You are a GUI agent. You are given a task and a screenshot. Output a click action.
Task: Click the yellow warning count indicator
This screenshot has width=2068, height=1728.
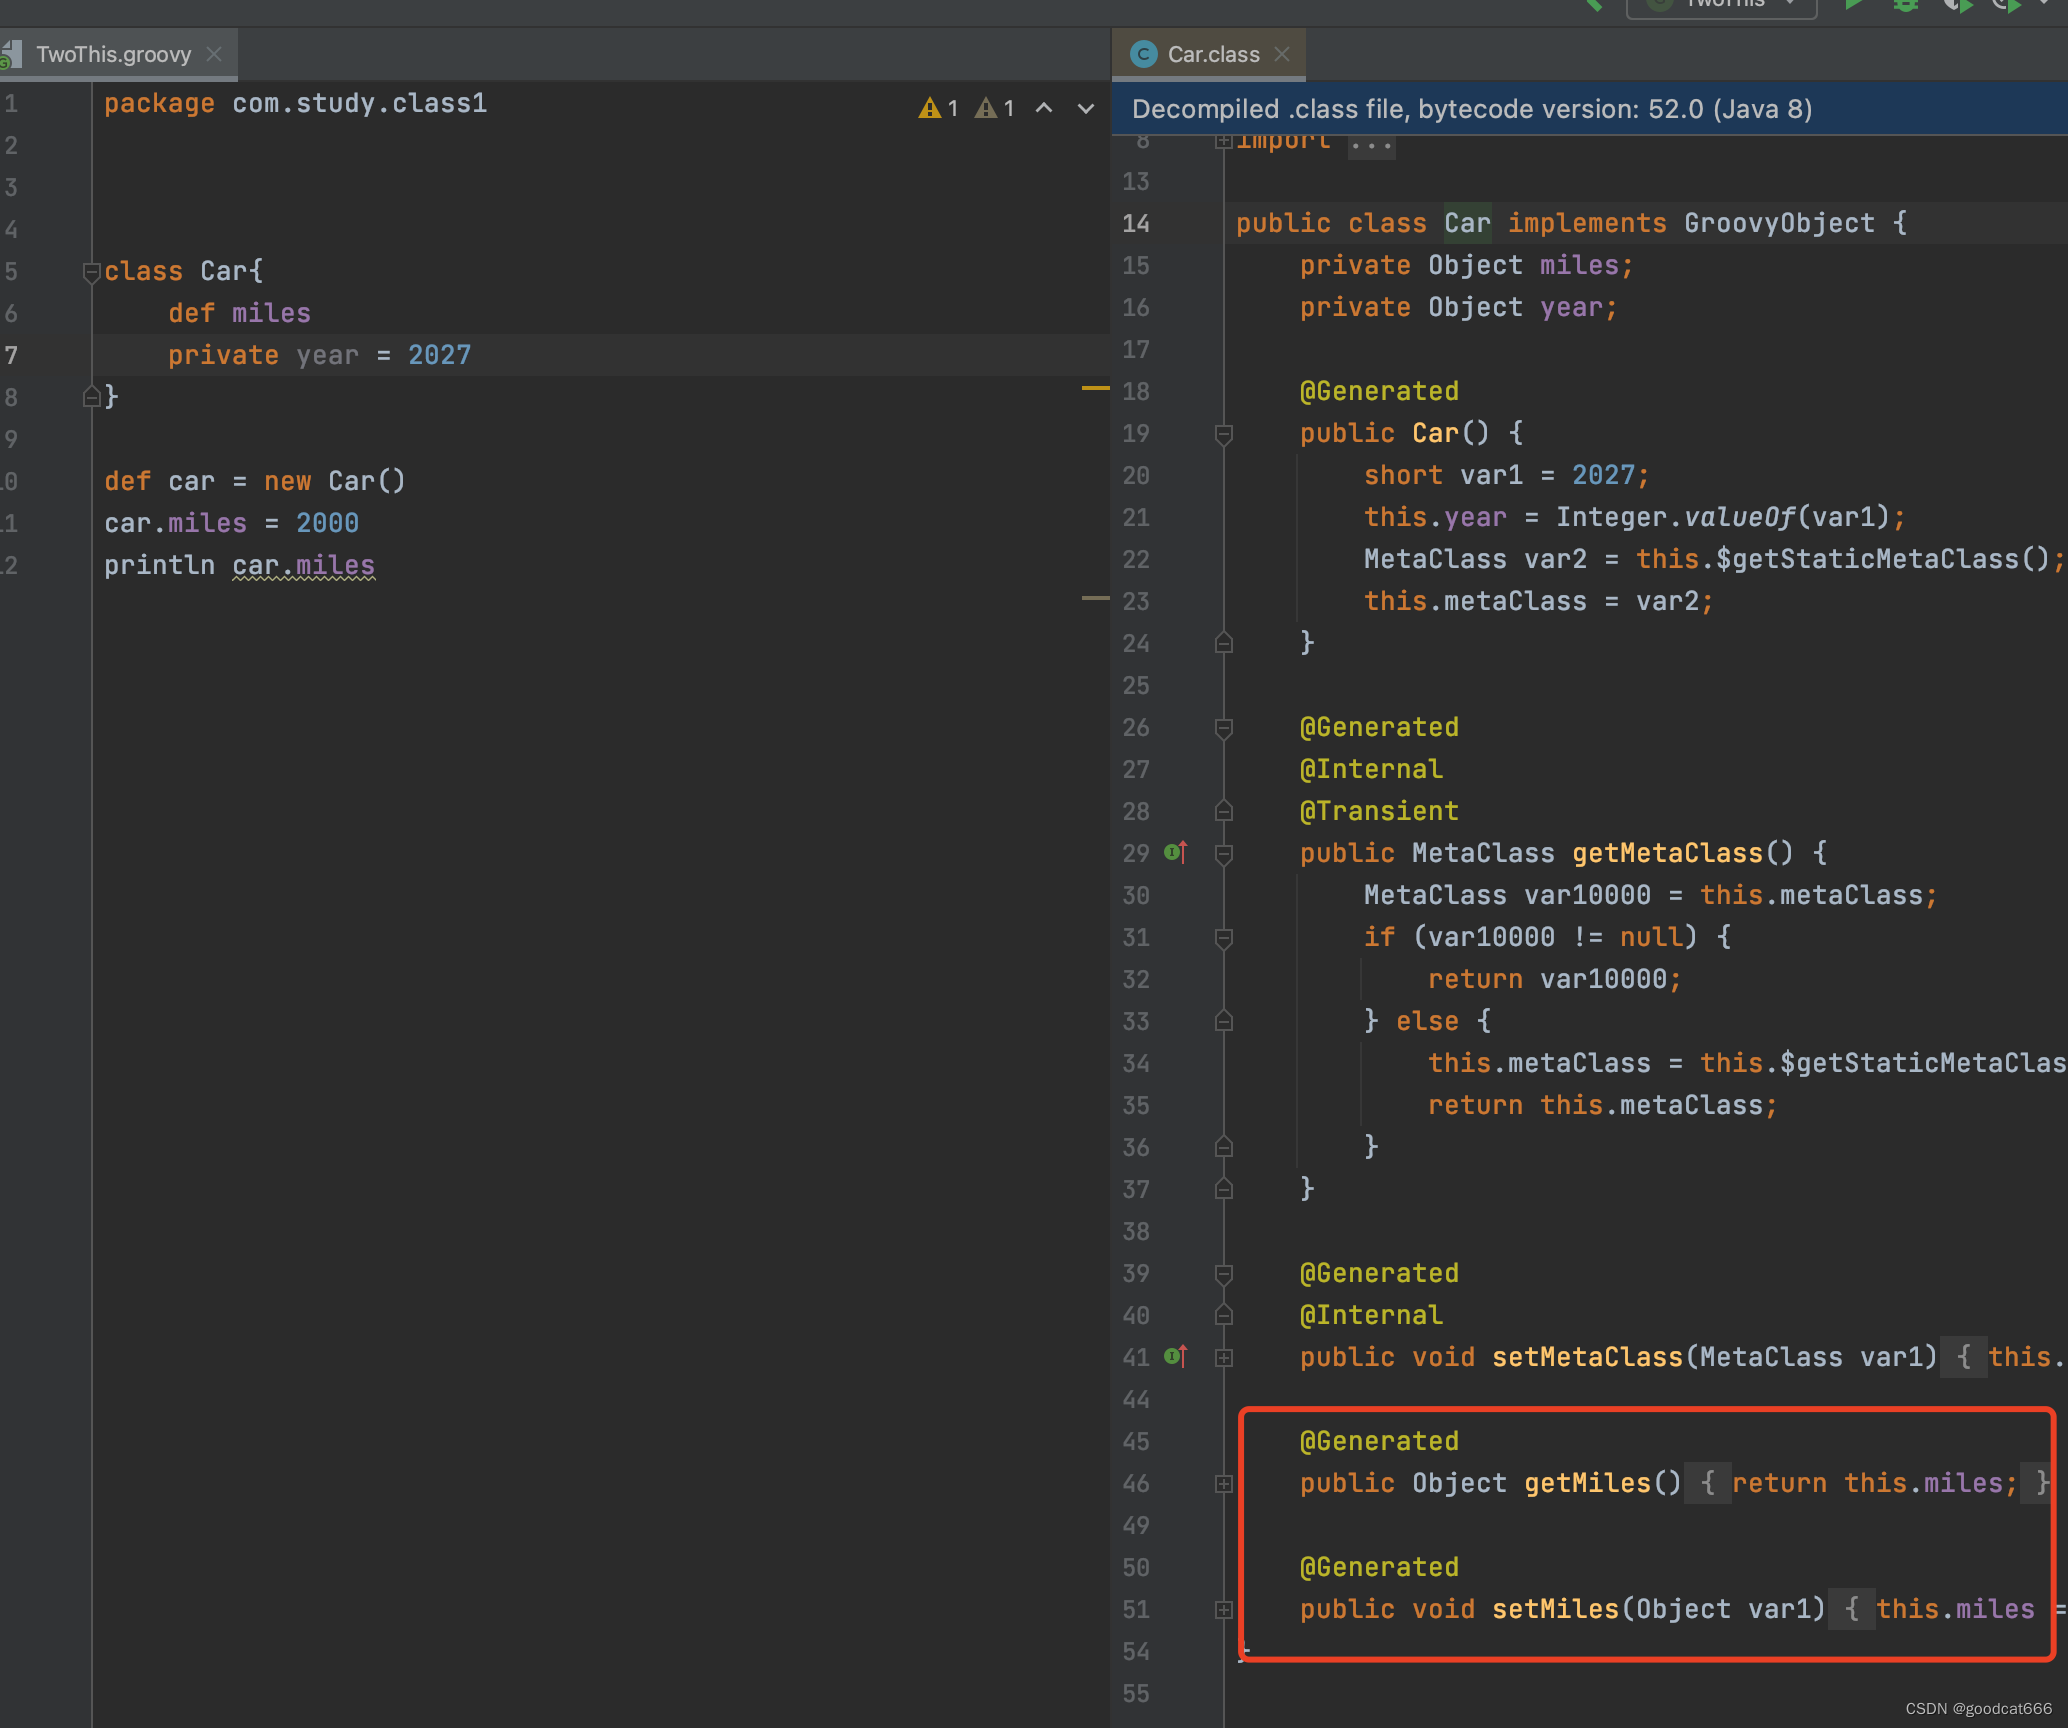click(x=939, y=108)
